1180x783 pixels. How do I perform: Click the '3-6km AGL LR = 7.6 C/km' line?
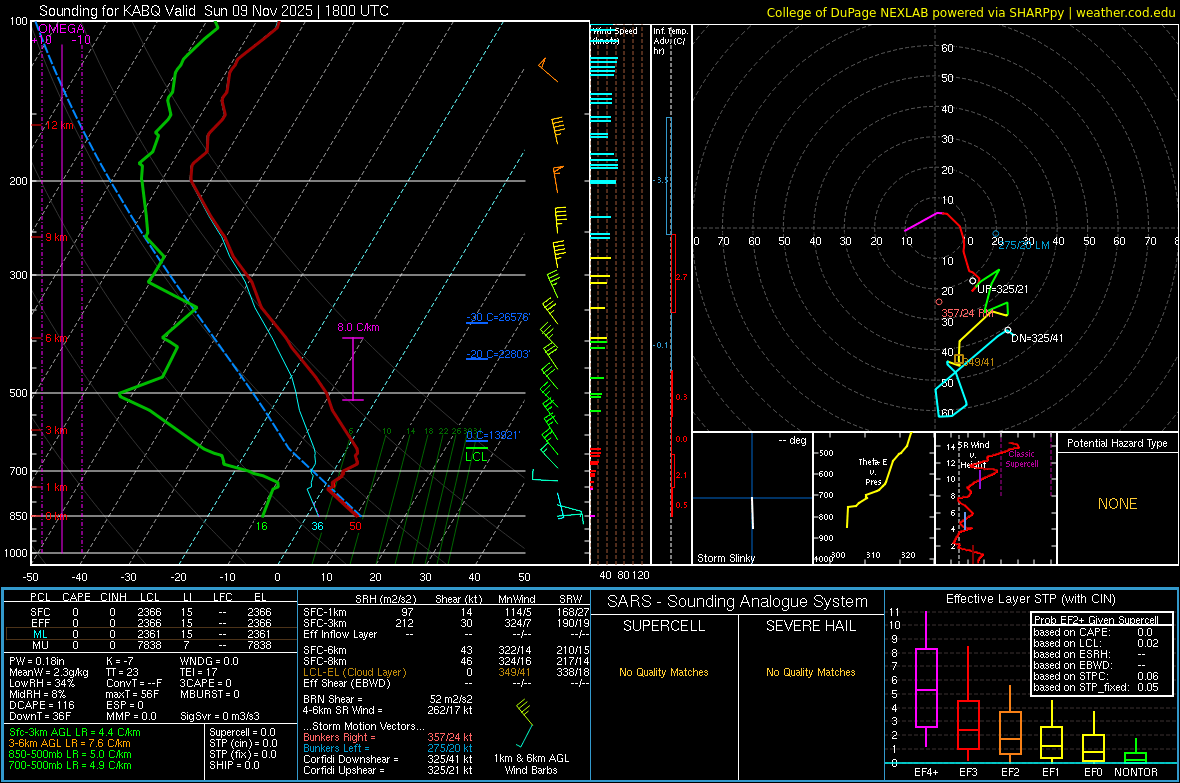tap(69, 743)
